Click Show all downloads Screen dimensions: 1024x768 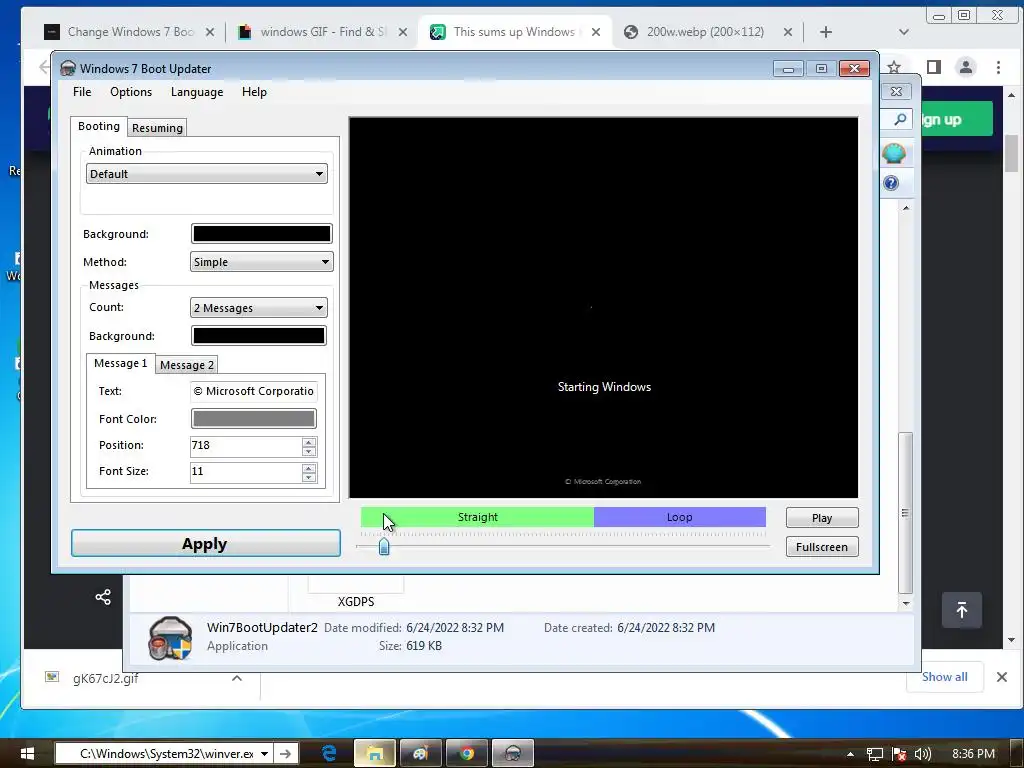click(x=944, y=677)
